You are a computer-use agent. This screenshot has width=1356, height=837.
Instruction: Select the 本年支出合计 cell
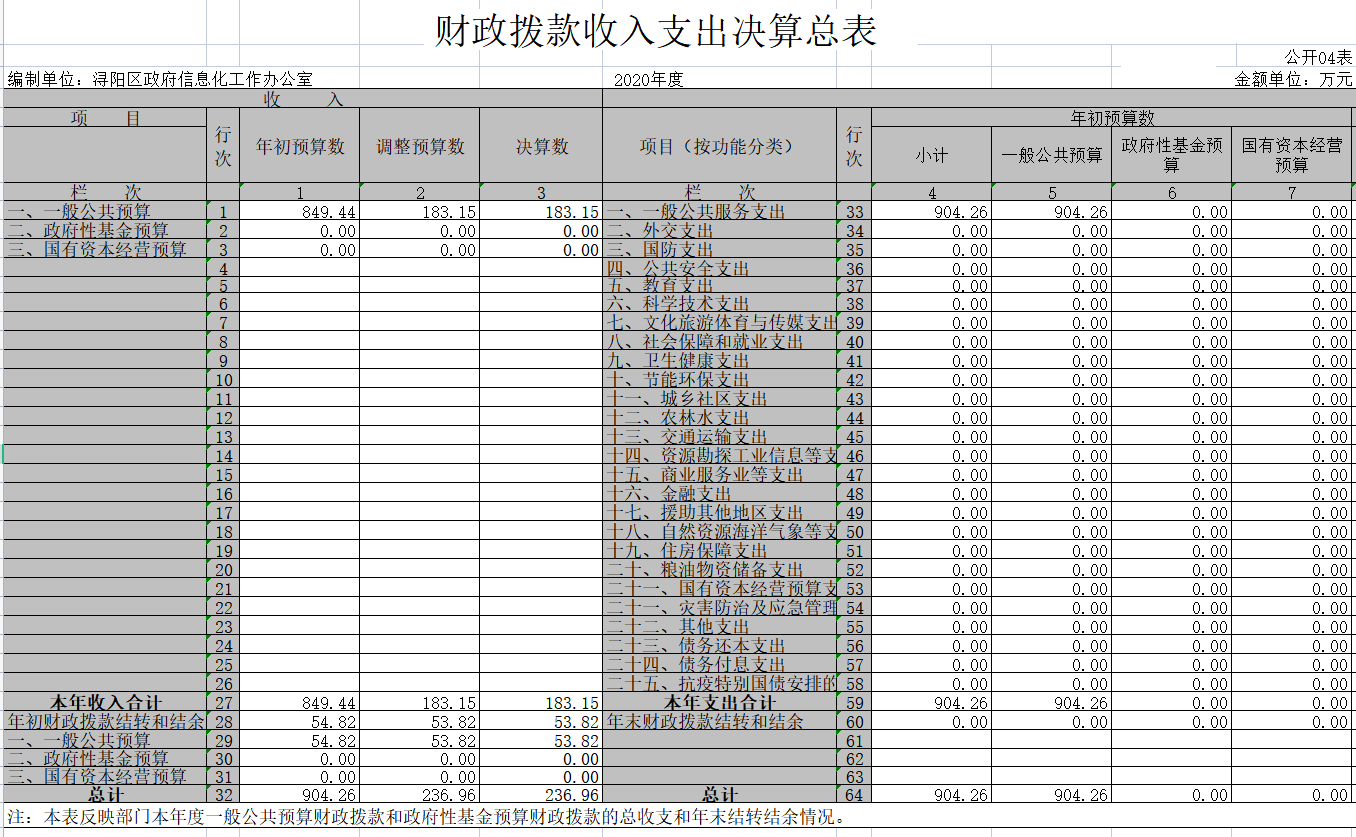click(719, 703)
